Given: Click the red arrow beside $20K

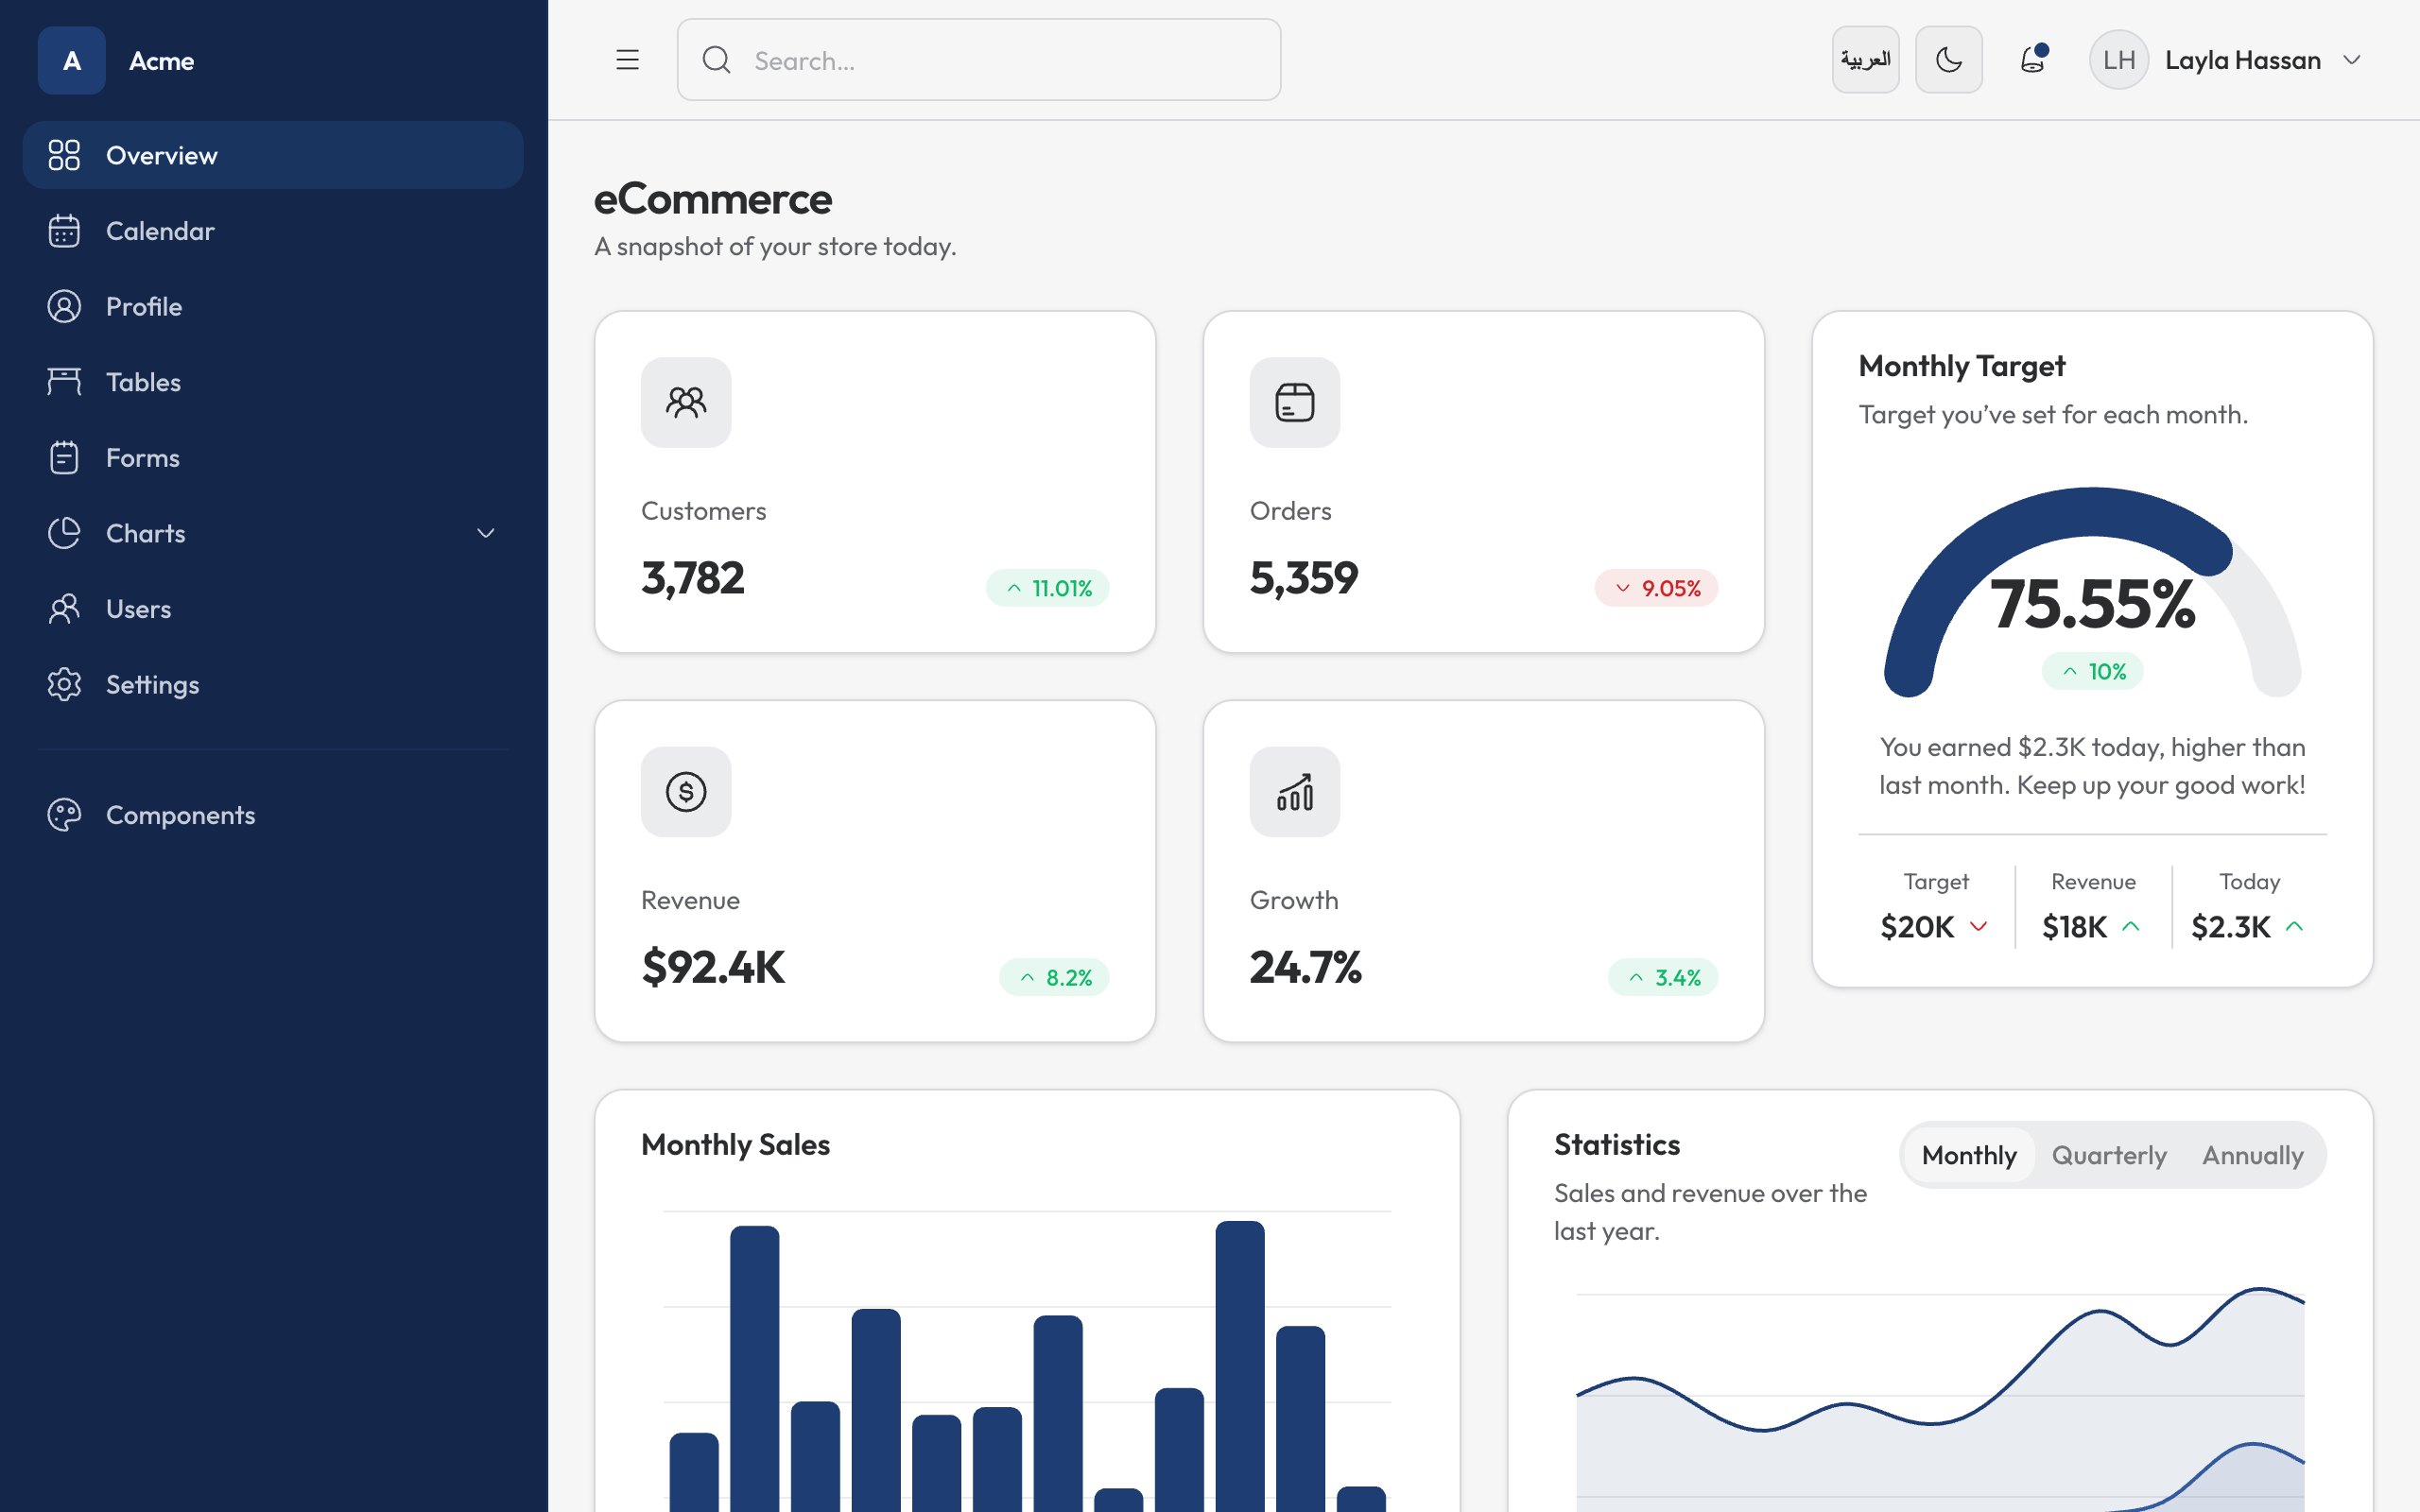Looking at the screenshot, I should (1978, 926).
